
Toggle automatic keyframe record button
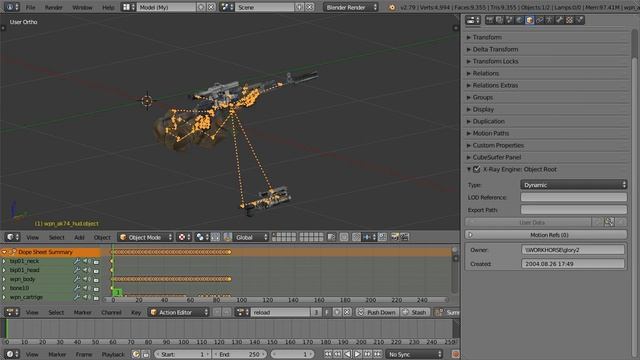[x=456, y=354]
